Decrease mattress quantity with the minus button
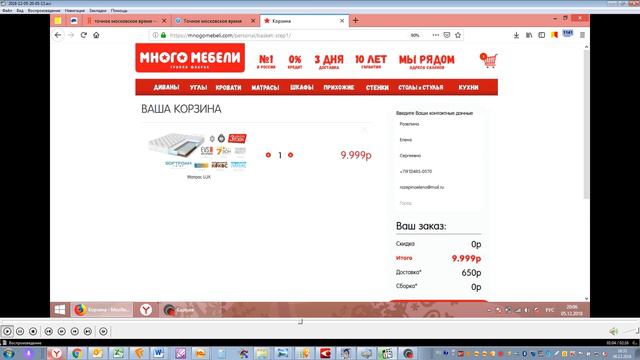This screenshot has width=640, height=360. [268, 155]
